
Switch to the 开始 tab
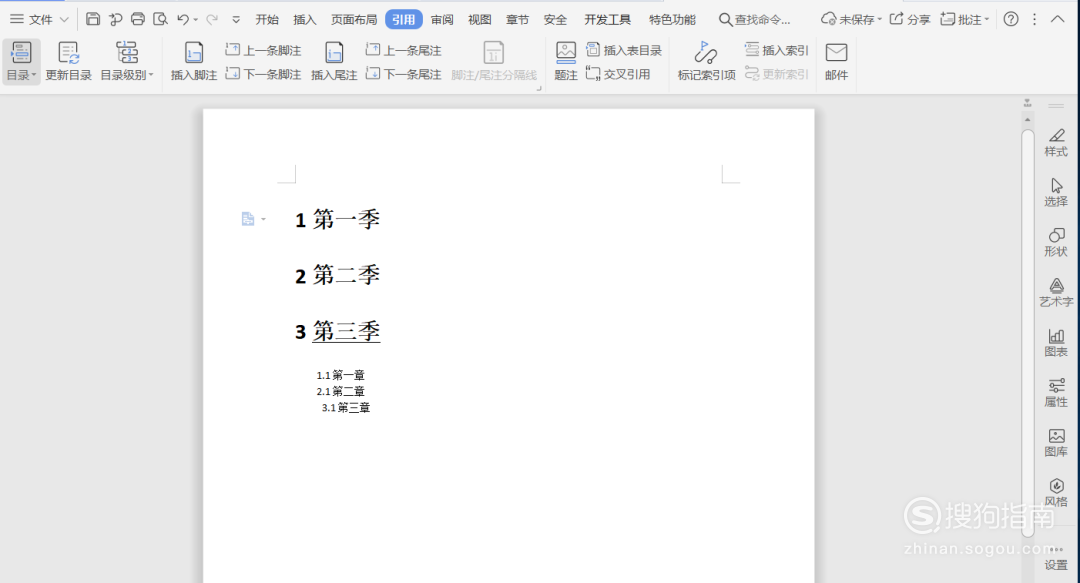(x=267, y=20)
